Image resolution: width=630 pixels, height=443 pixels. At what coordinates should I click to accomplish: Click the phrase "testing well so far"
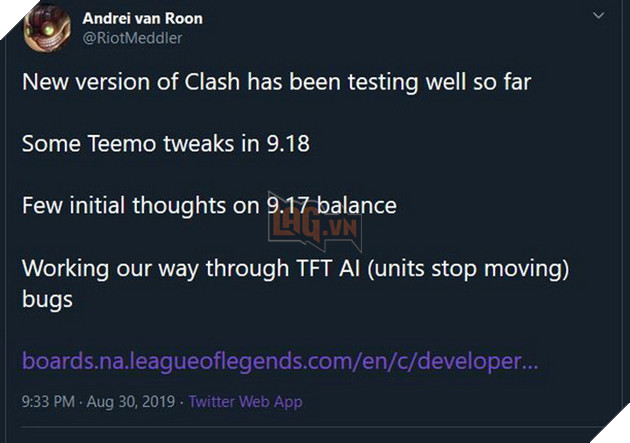click(x=439, y=81)
